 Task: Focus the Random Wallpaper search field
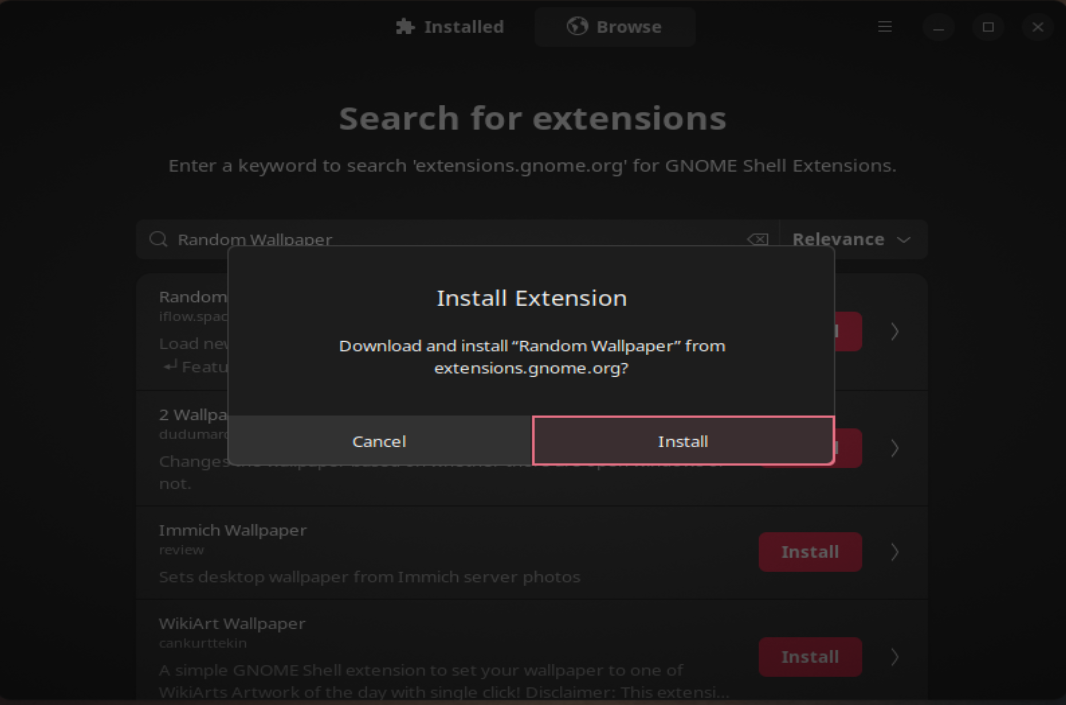click(457, 239)
